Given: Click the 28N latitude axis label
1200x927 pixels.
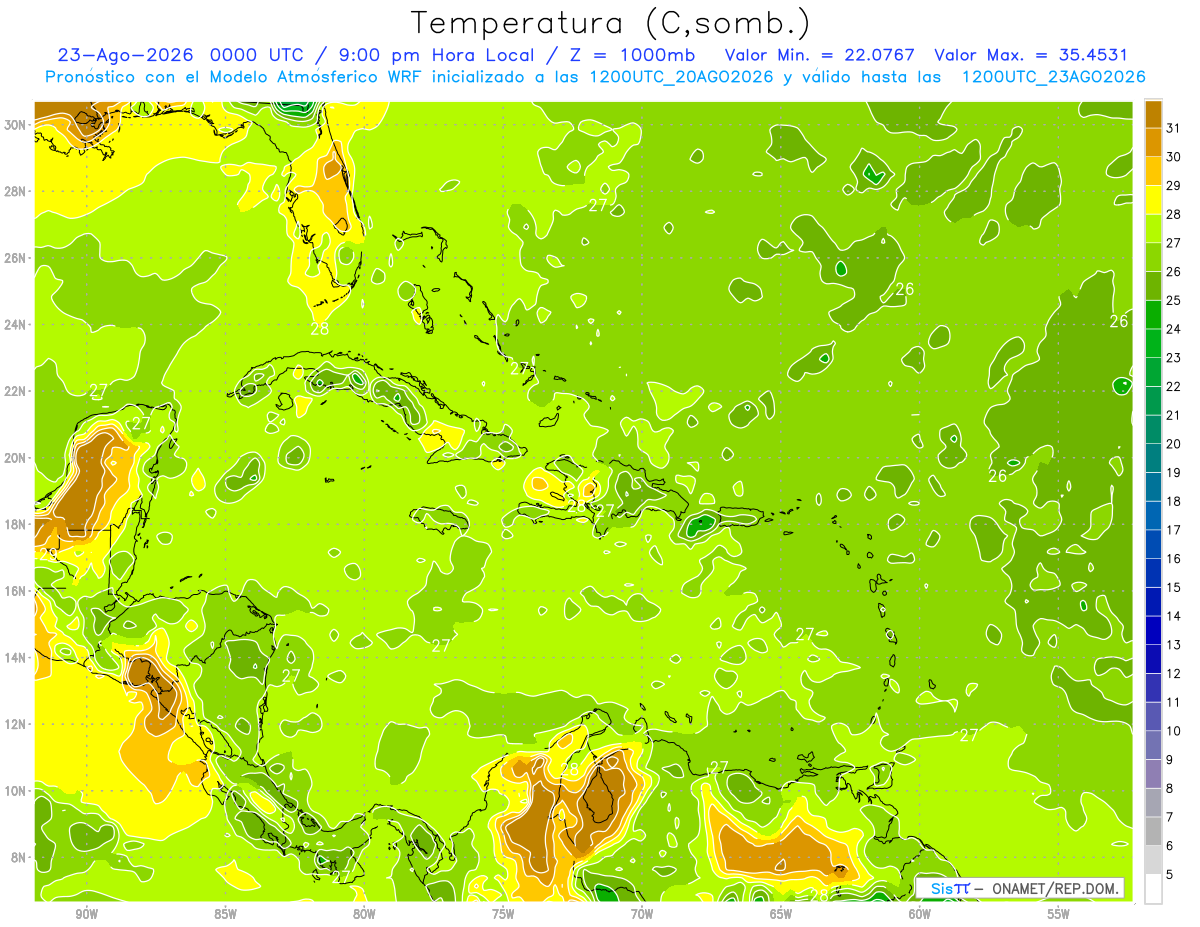Looking at the screenshot, I should (15, 191).
